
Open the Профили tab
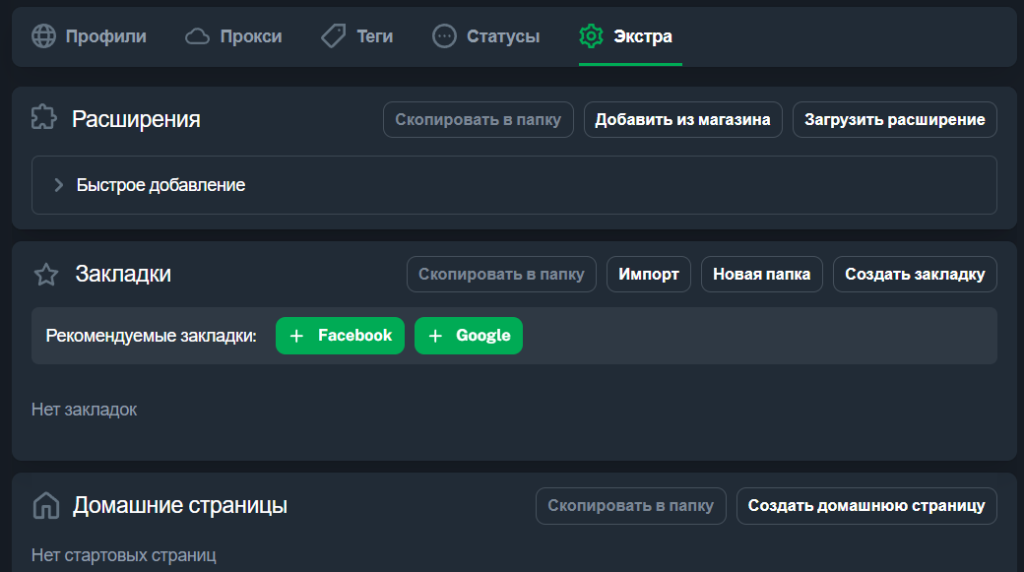(x=89, y=37)
